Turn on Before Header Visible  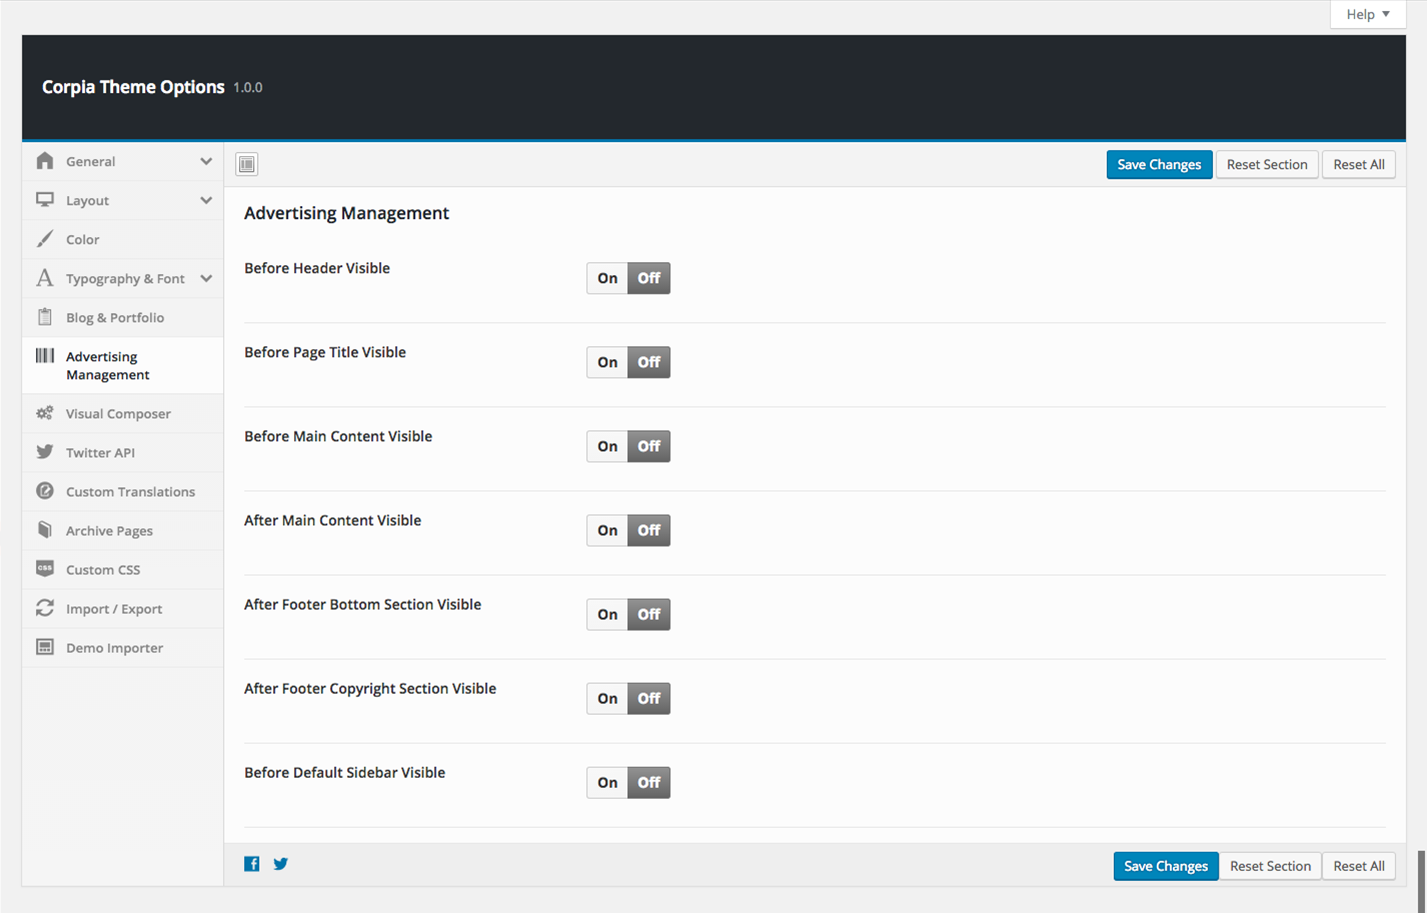point(607,278)
